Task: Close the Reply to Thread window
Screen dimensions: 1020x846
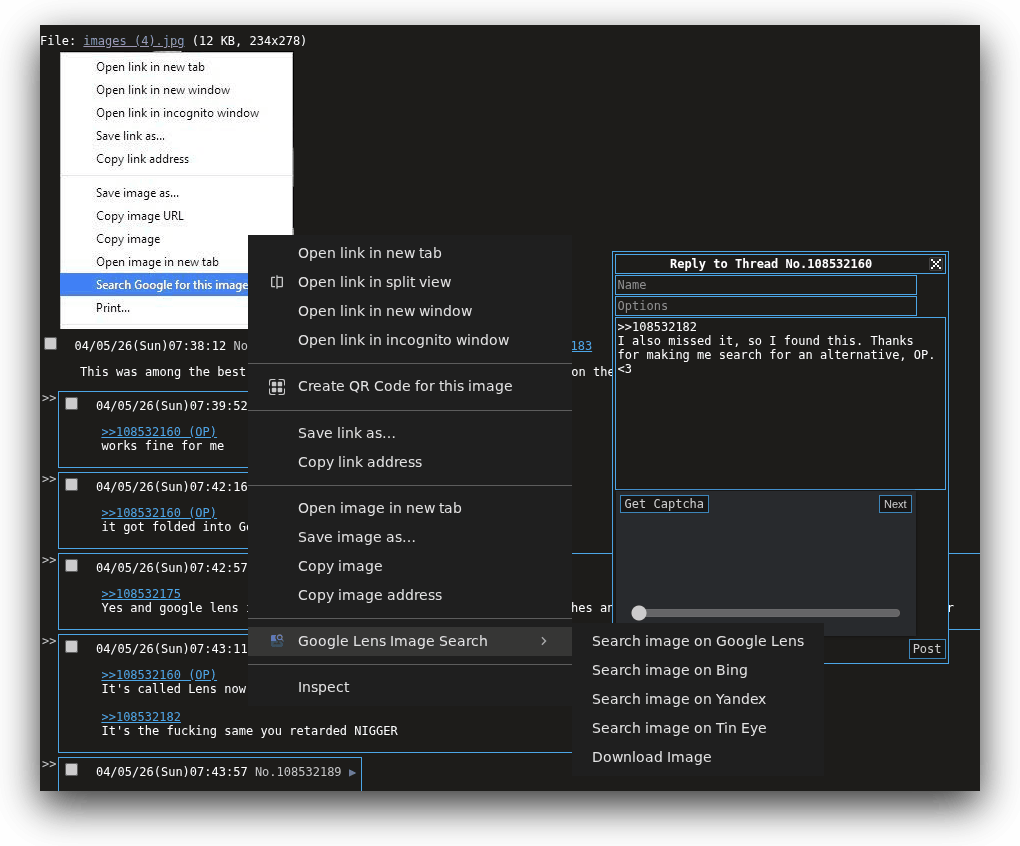Action: tap(935, 263)
